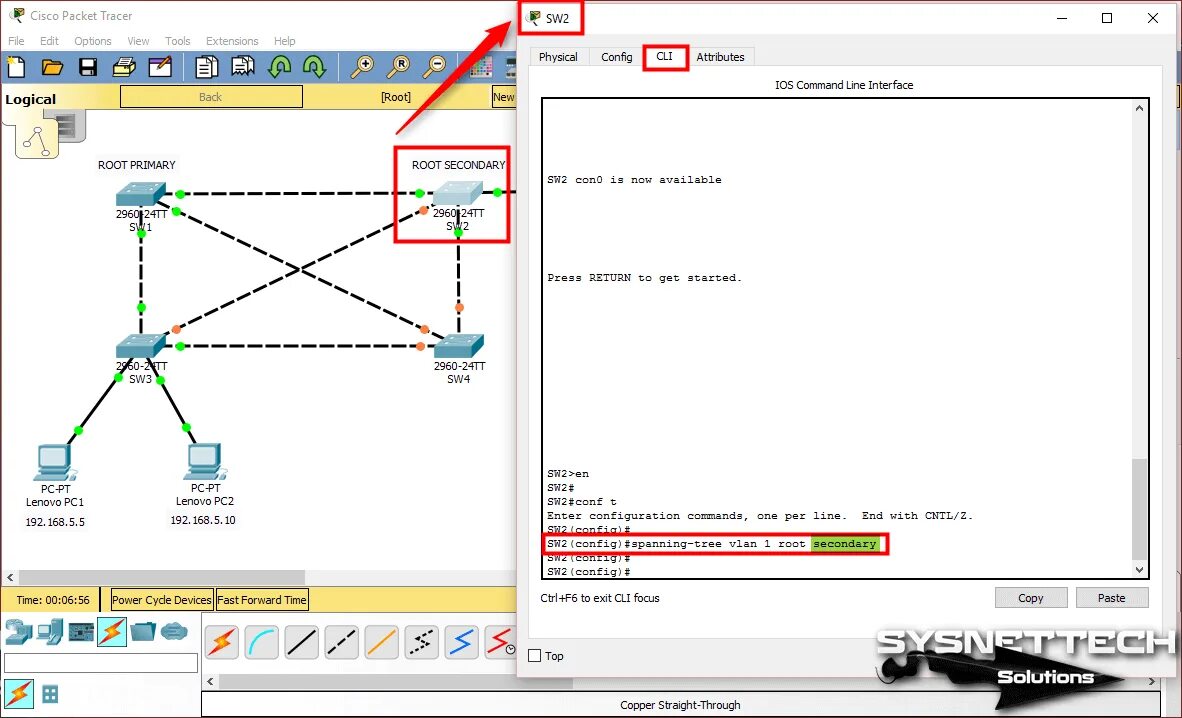Image resolution: width=1182 pixels, height=718 pixels.
Task: Switch to Config tab in SW2 window
Action: click(x=617, y=57)
